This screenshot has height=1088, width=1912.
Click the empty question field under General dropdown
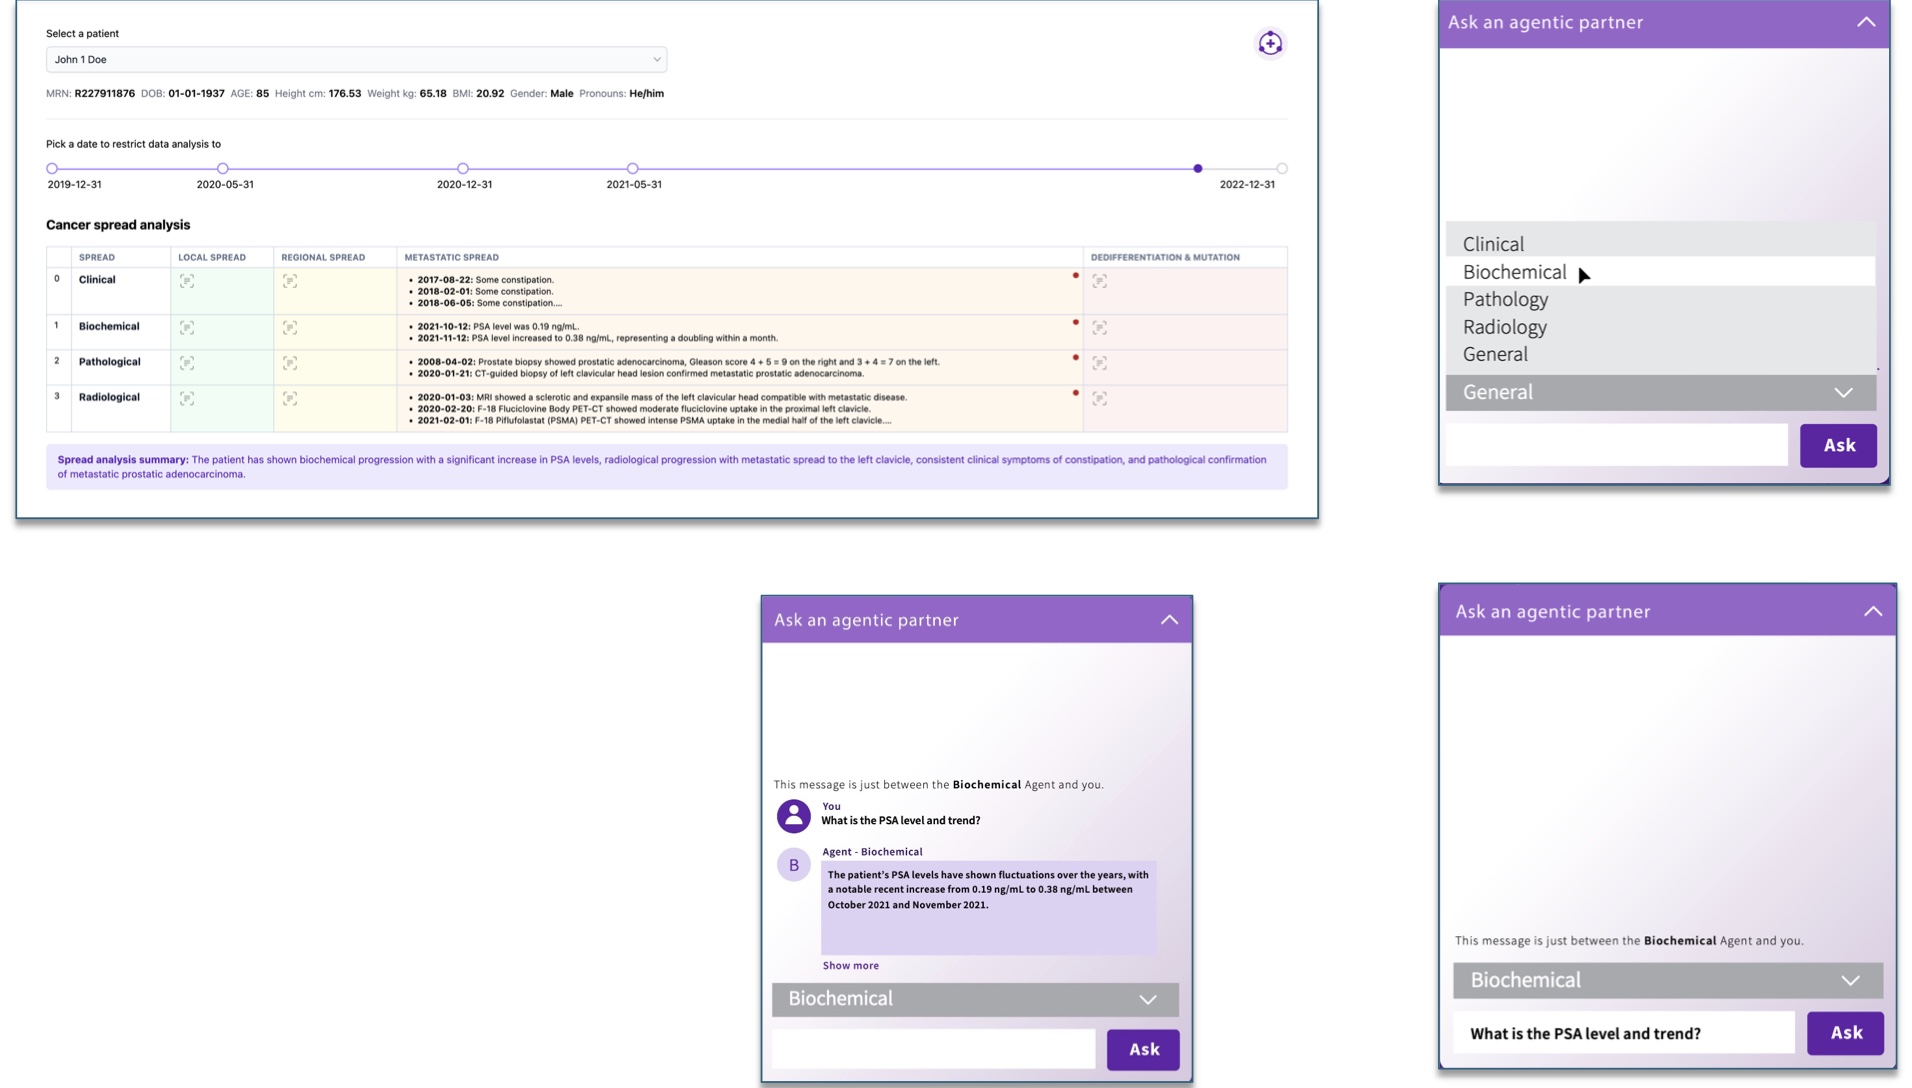coord(1616,446)
